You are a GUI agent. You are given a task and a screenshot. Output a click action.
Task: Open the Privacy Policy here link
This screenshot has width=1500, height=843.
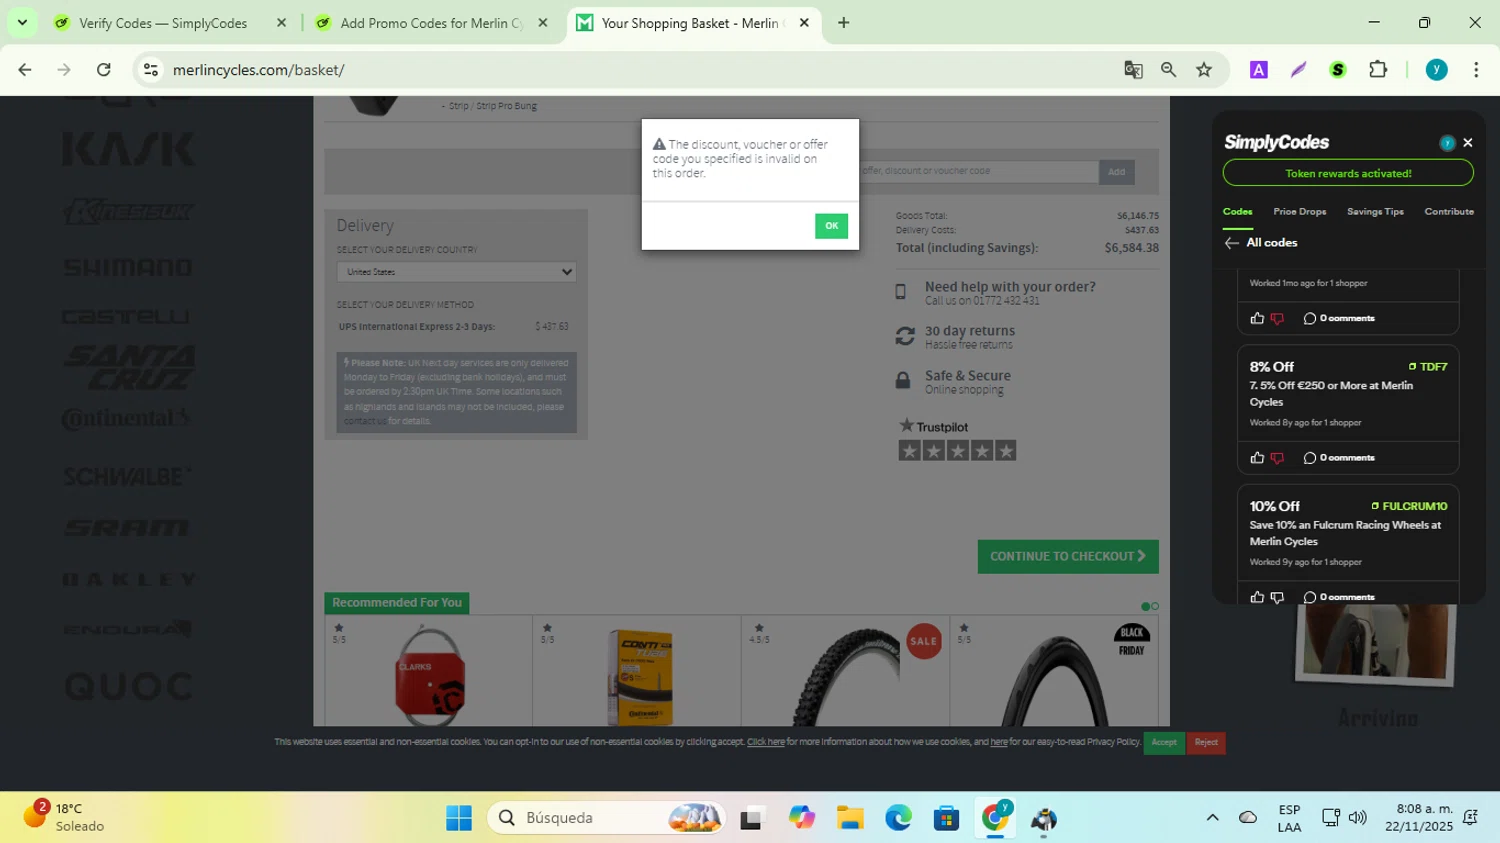point(999,742)
